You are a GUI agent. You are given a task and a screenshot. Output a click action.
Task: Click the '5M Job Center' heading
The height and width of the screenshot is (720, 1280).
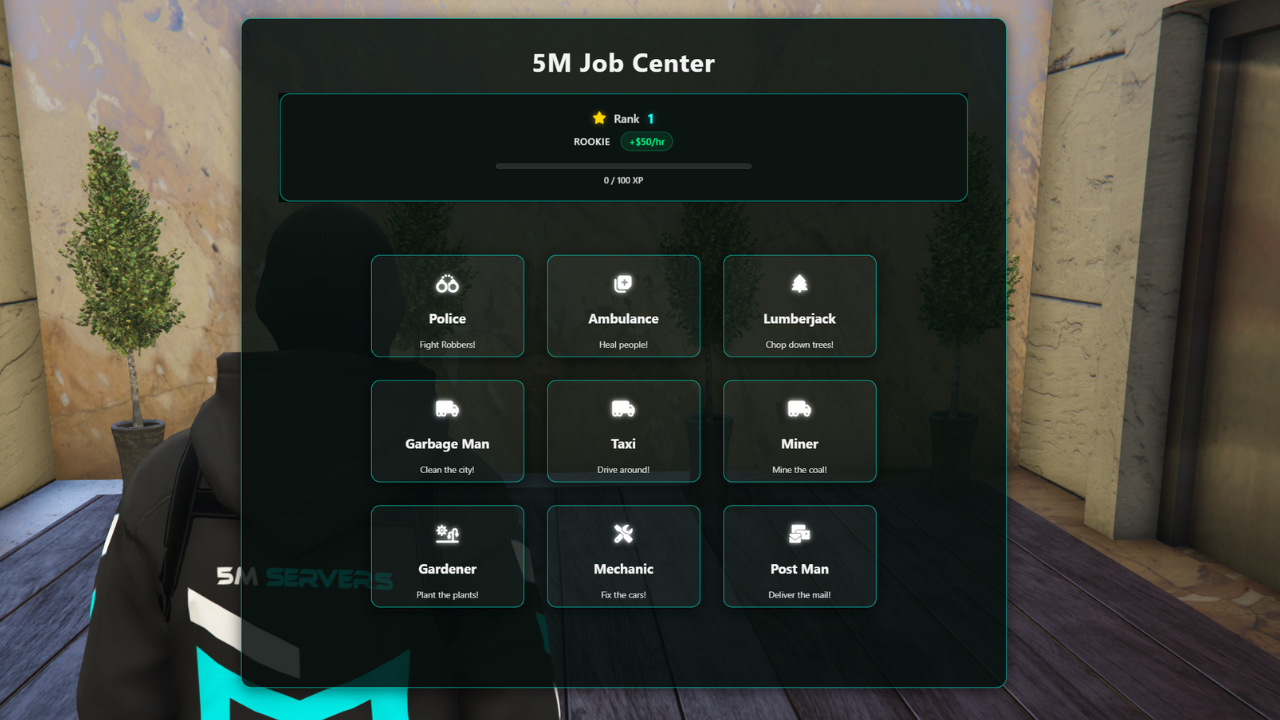click(x=623, y=63)
